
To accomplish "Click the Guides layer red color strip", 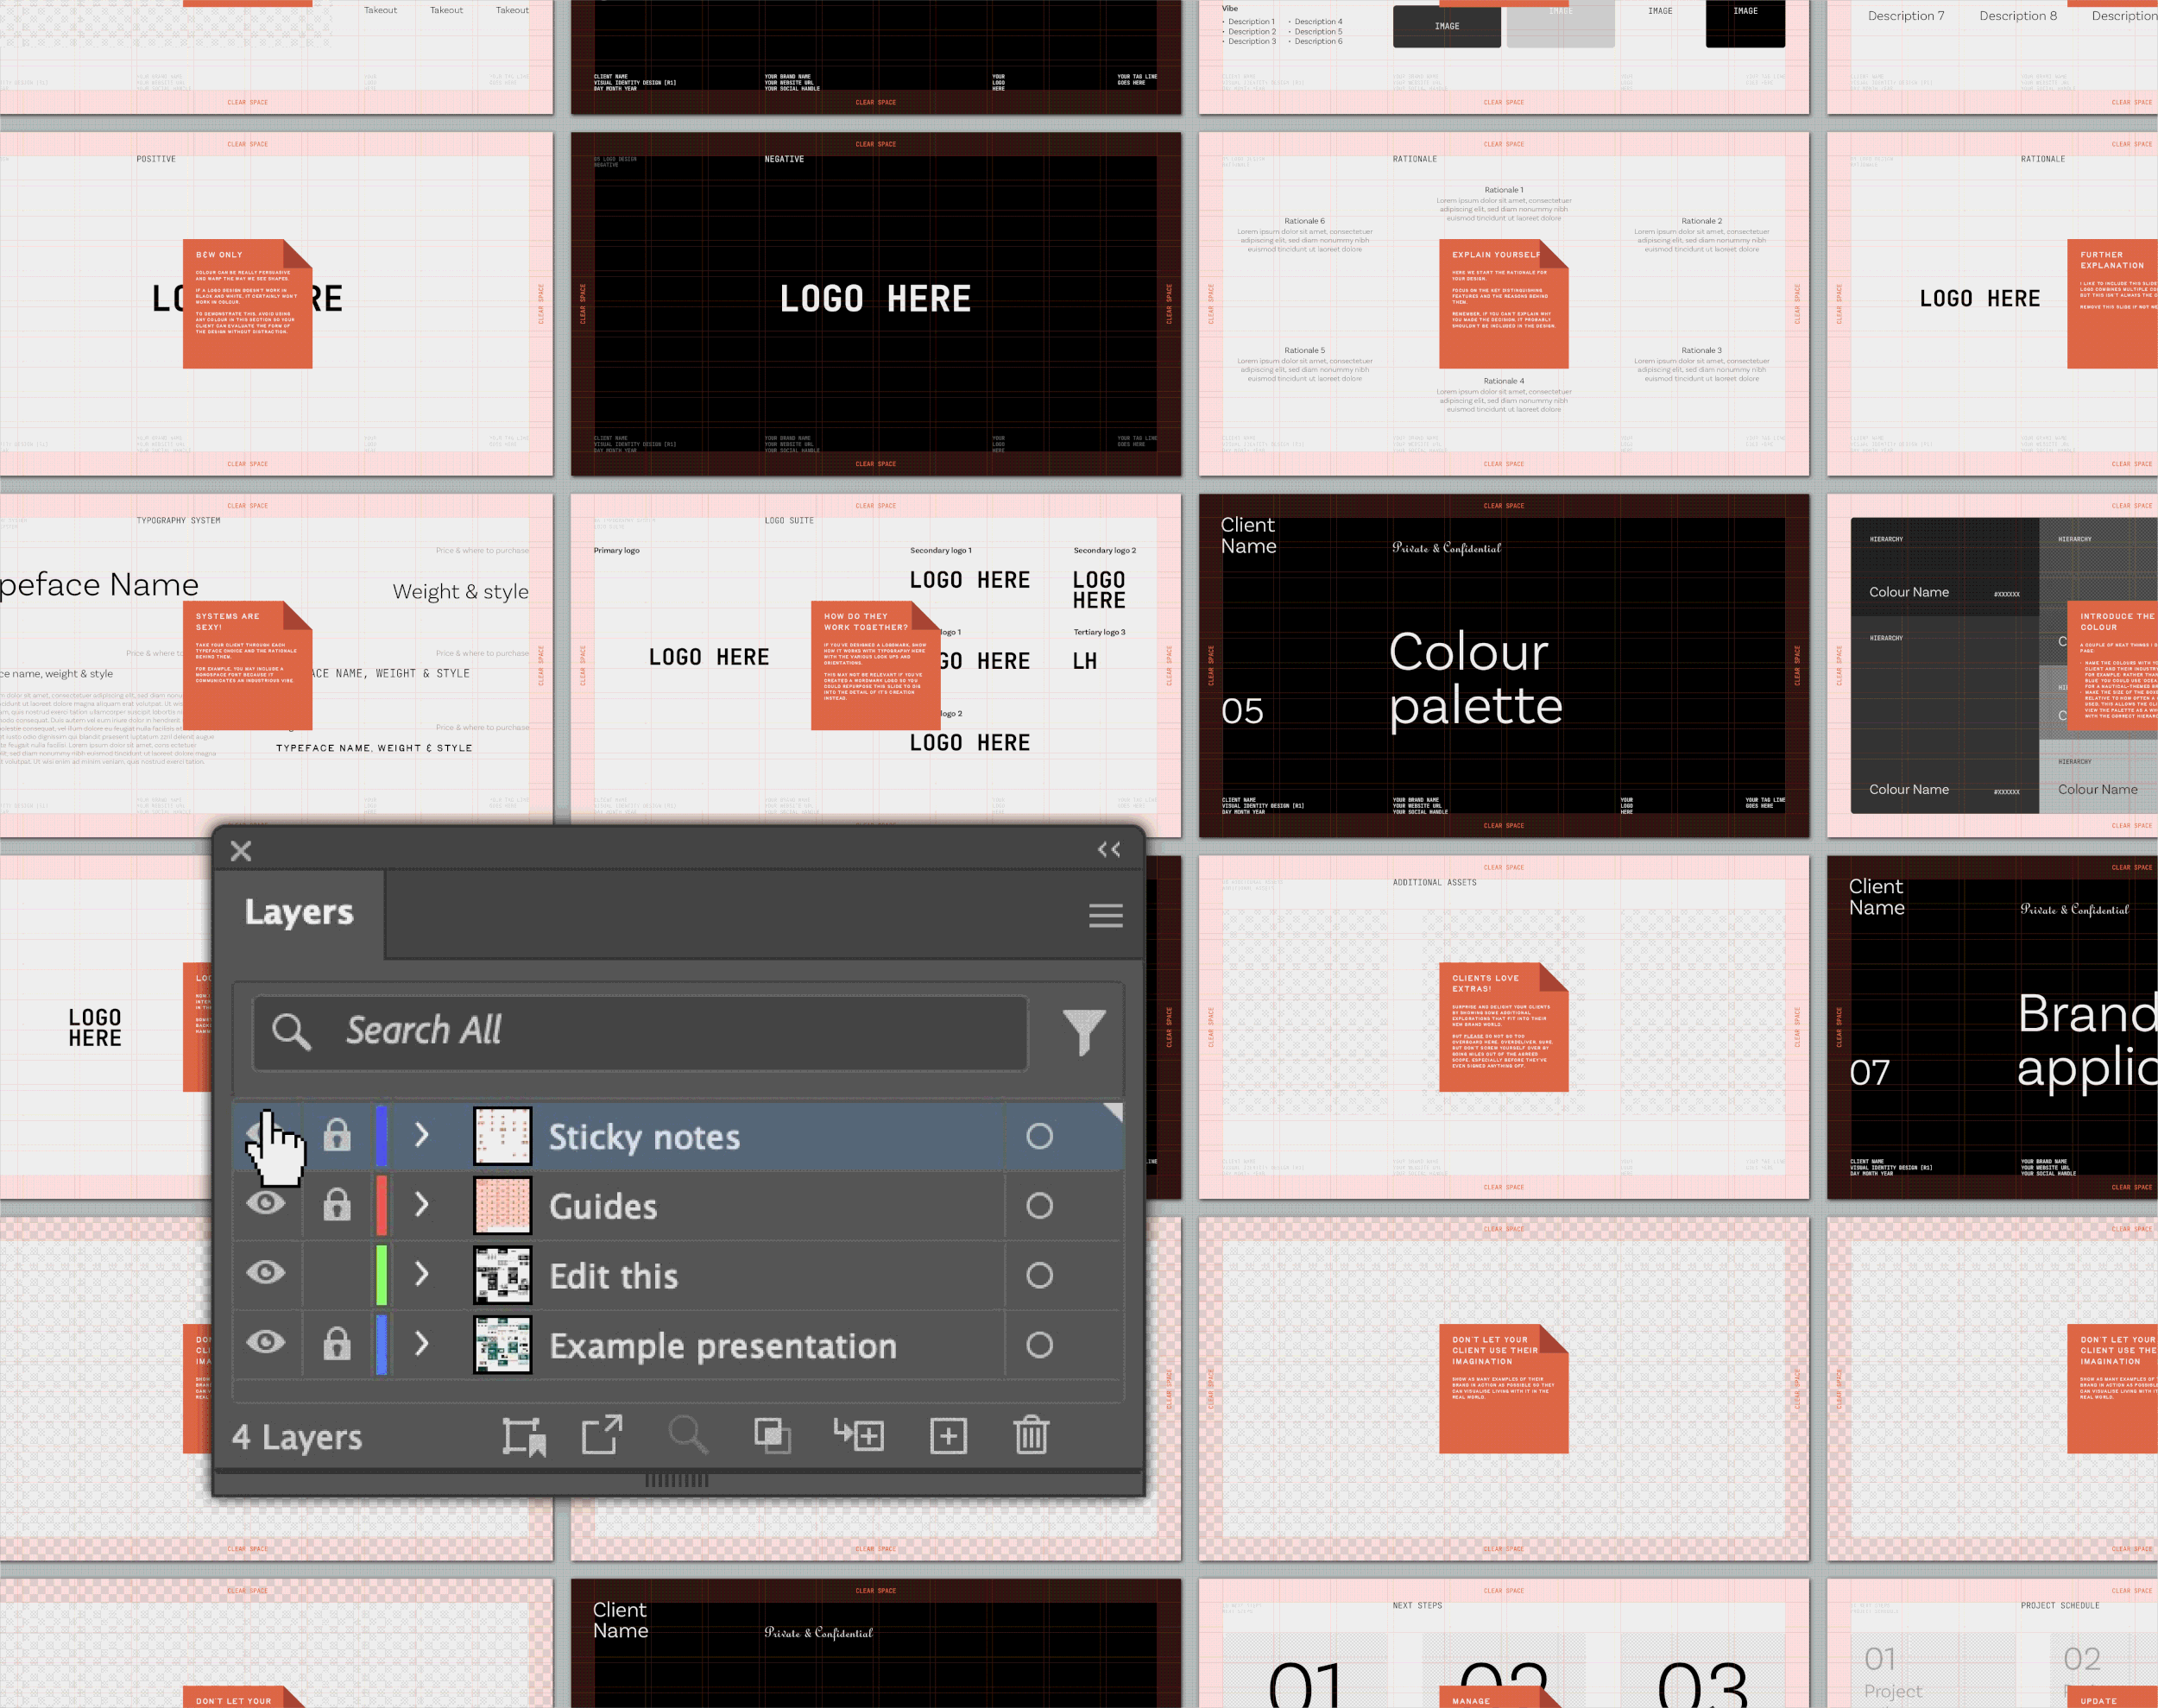I will pyautogui.click(x=381, y=1205).
